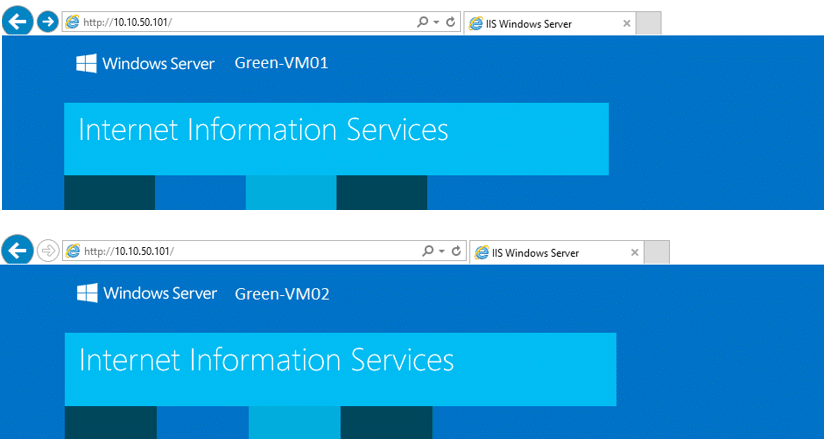Select IIS Windows Server tab in Green-VM02 window
Image resolution: width=824 pixels, height=439 pixels.
(x=557, y=253)
